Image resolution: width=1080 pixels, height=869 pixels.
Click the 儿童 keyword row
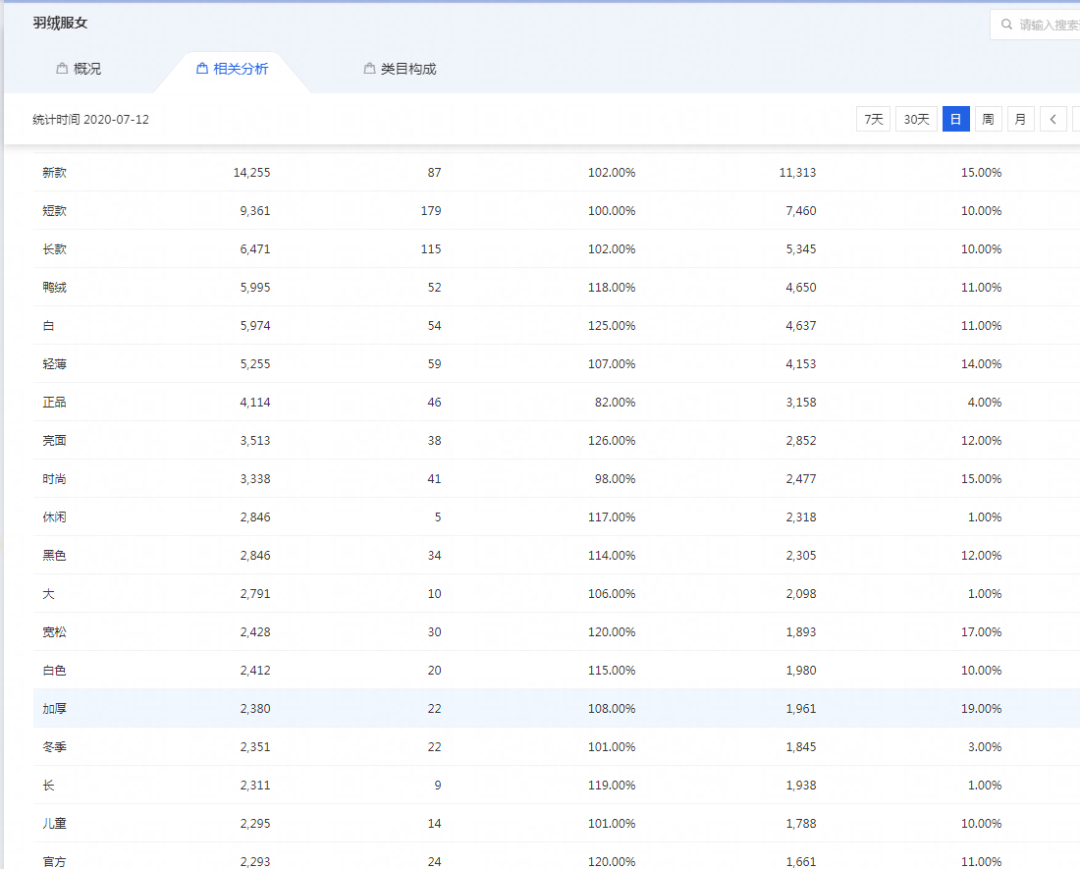55,824
